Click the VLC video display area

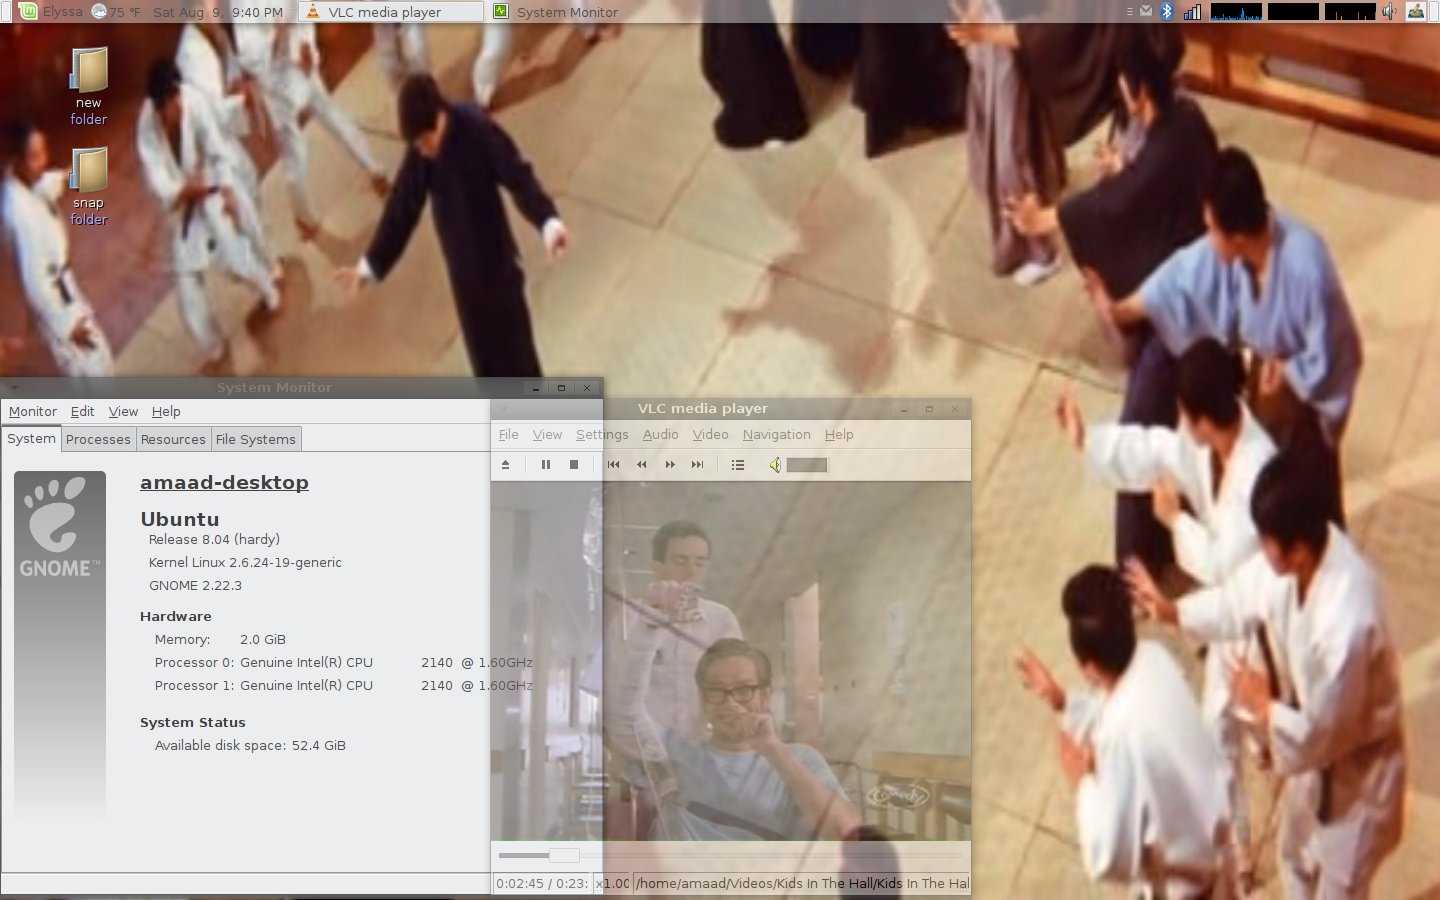(x=731, y=661)
